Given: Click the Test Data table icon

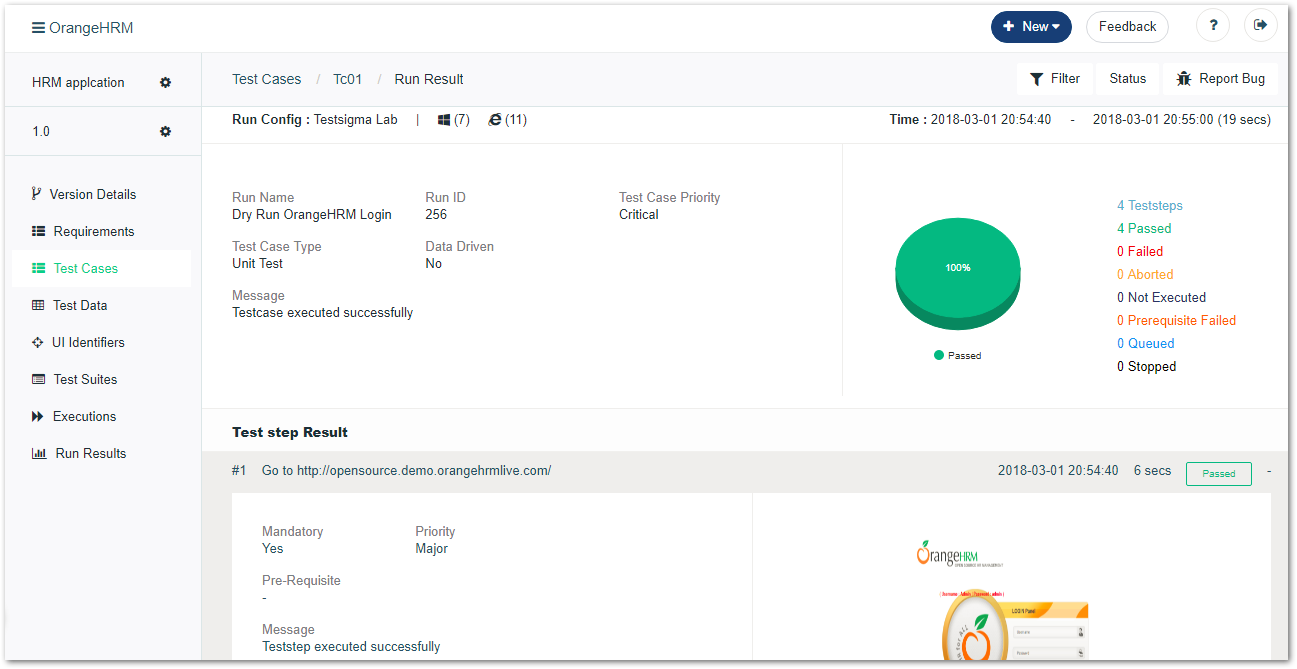Looking at the screenshot, I should click(x=39, y=305).
